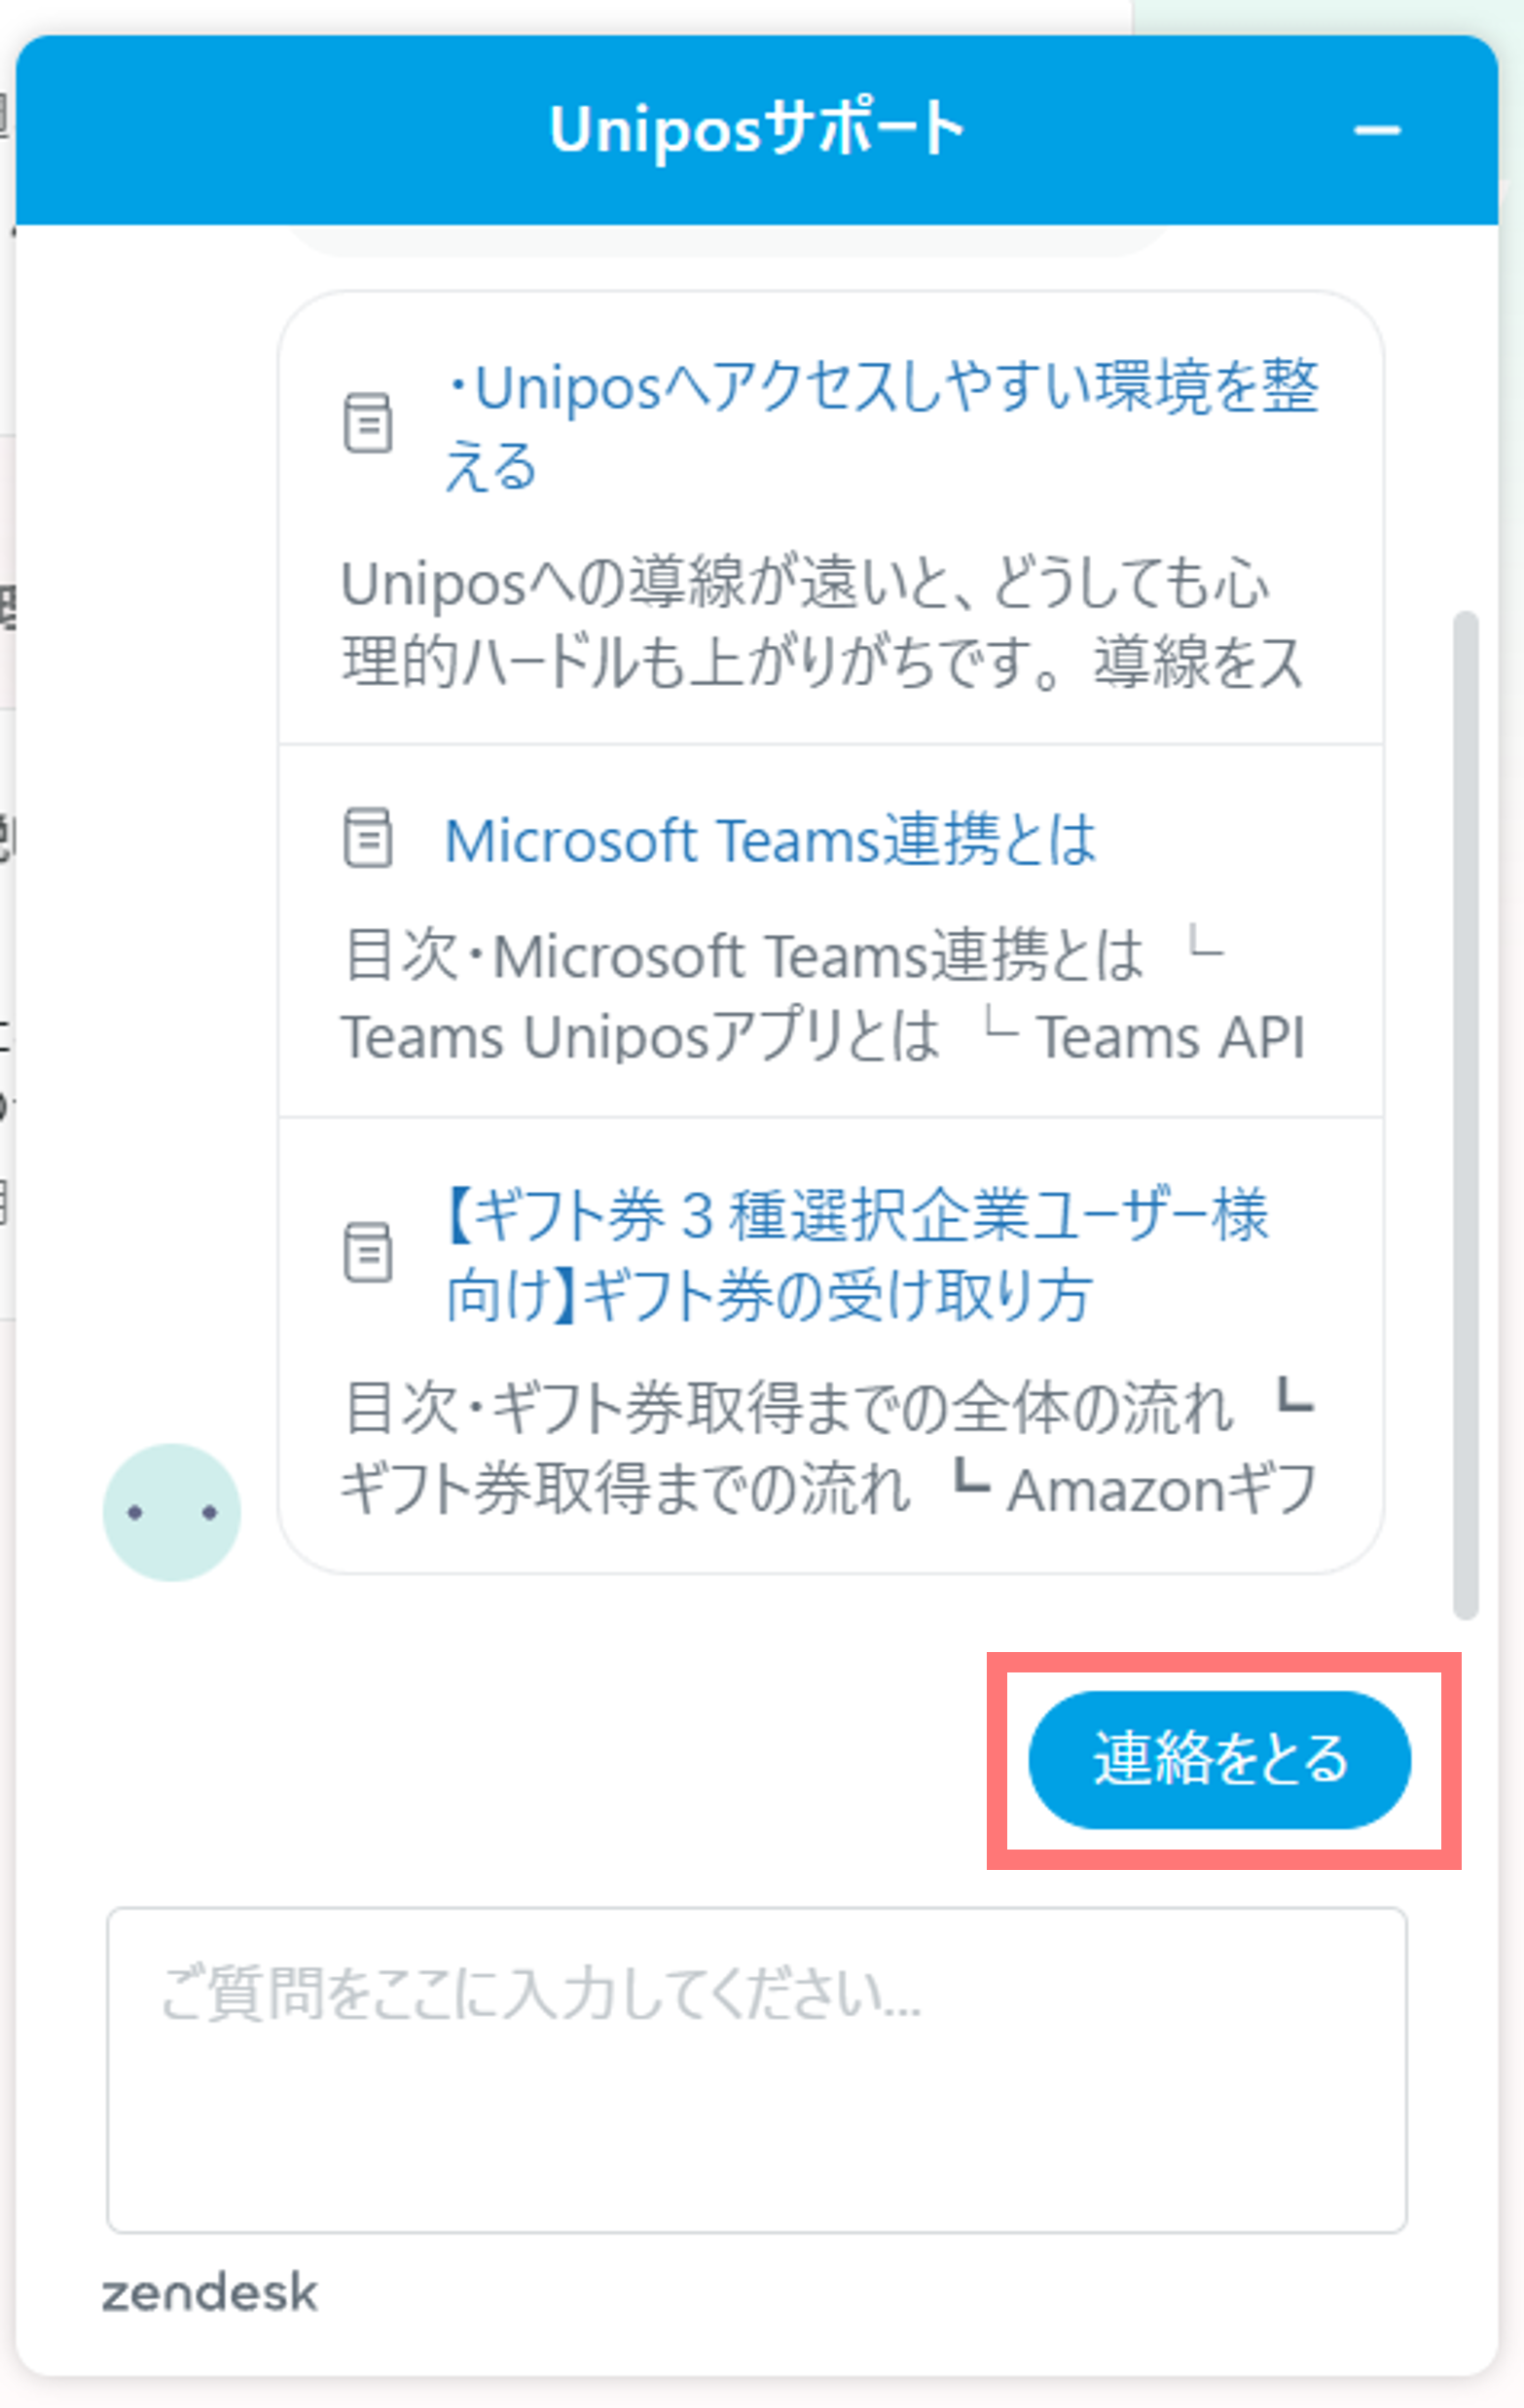This screenshot has width=1524, height=2408.
Task: Open the Microsoft Teams連携とは article link
Action: click(770, 839)
